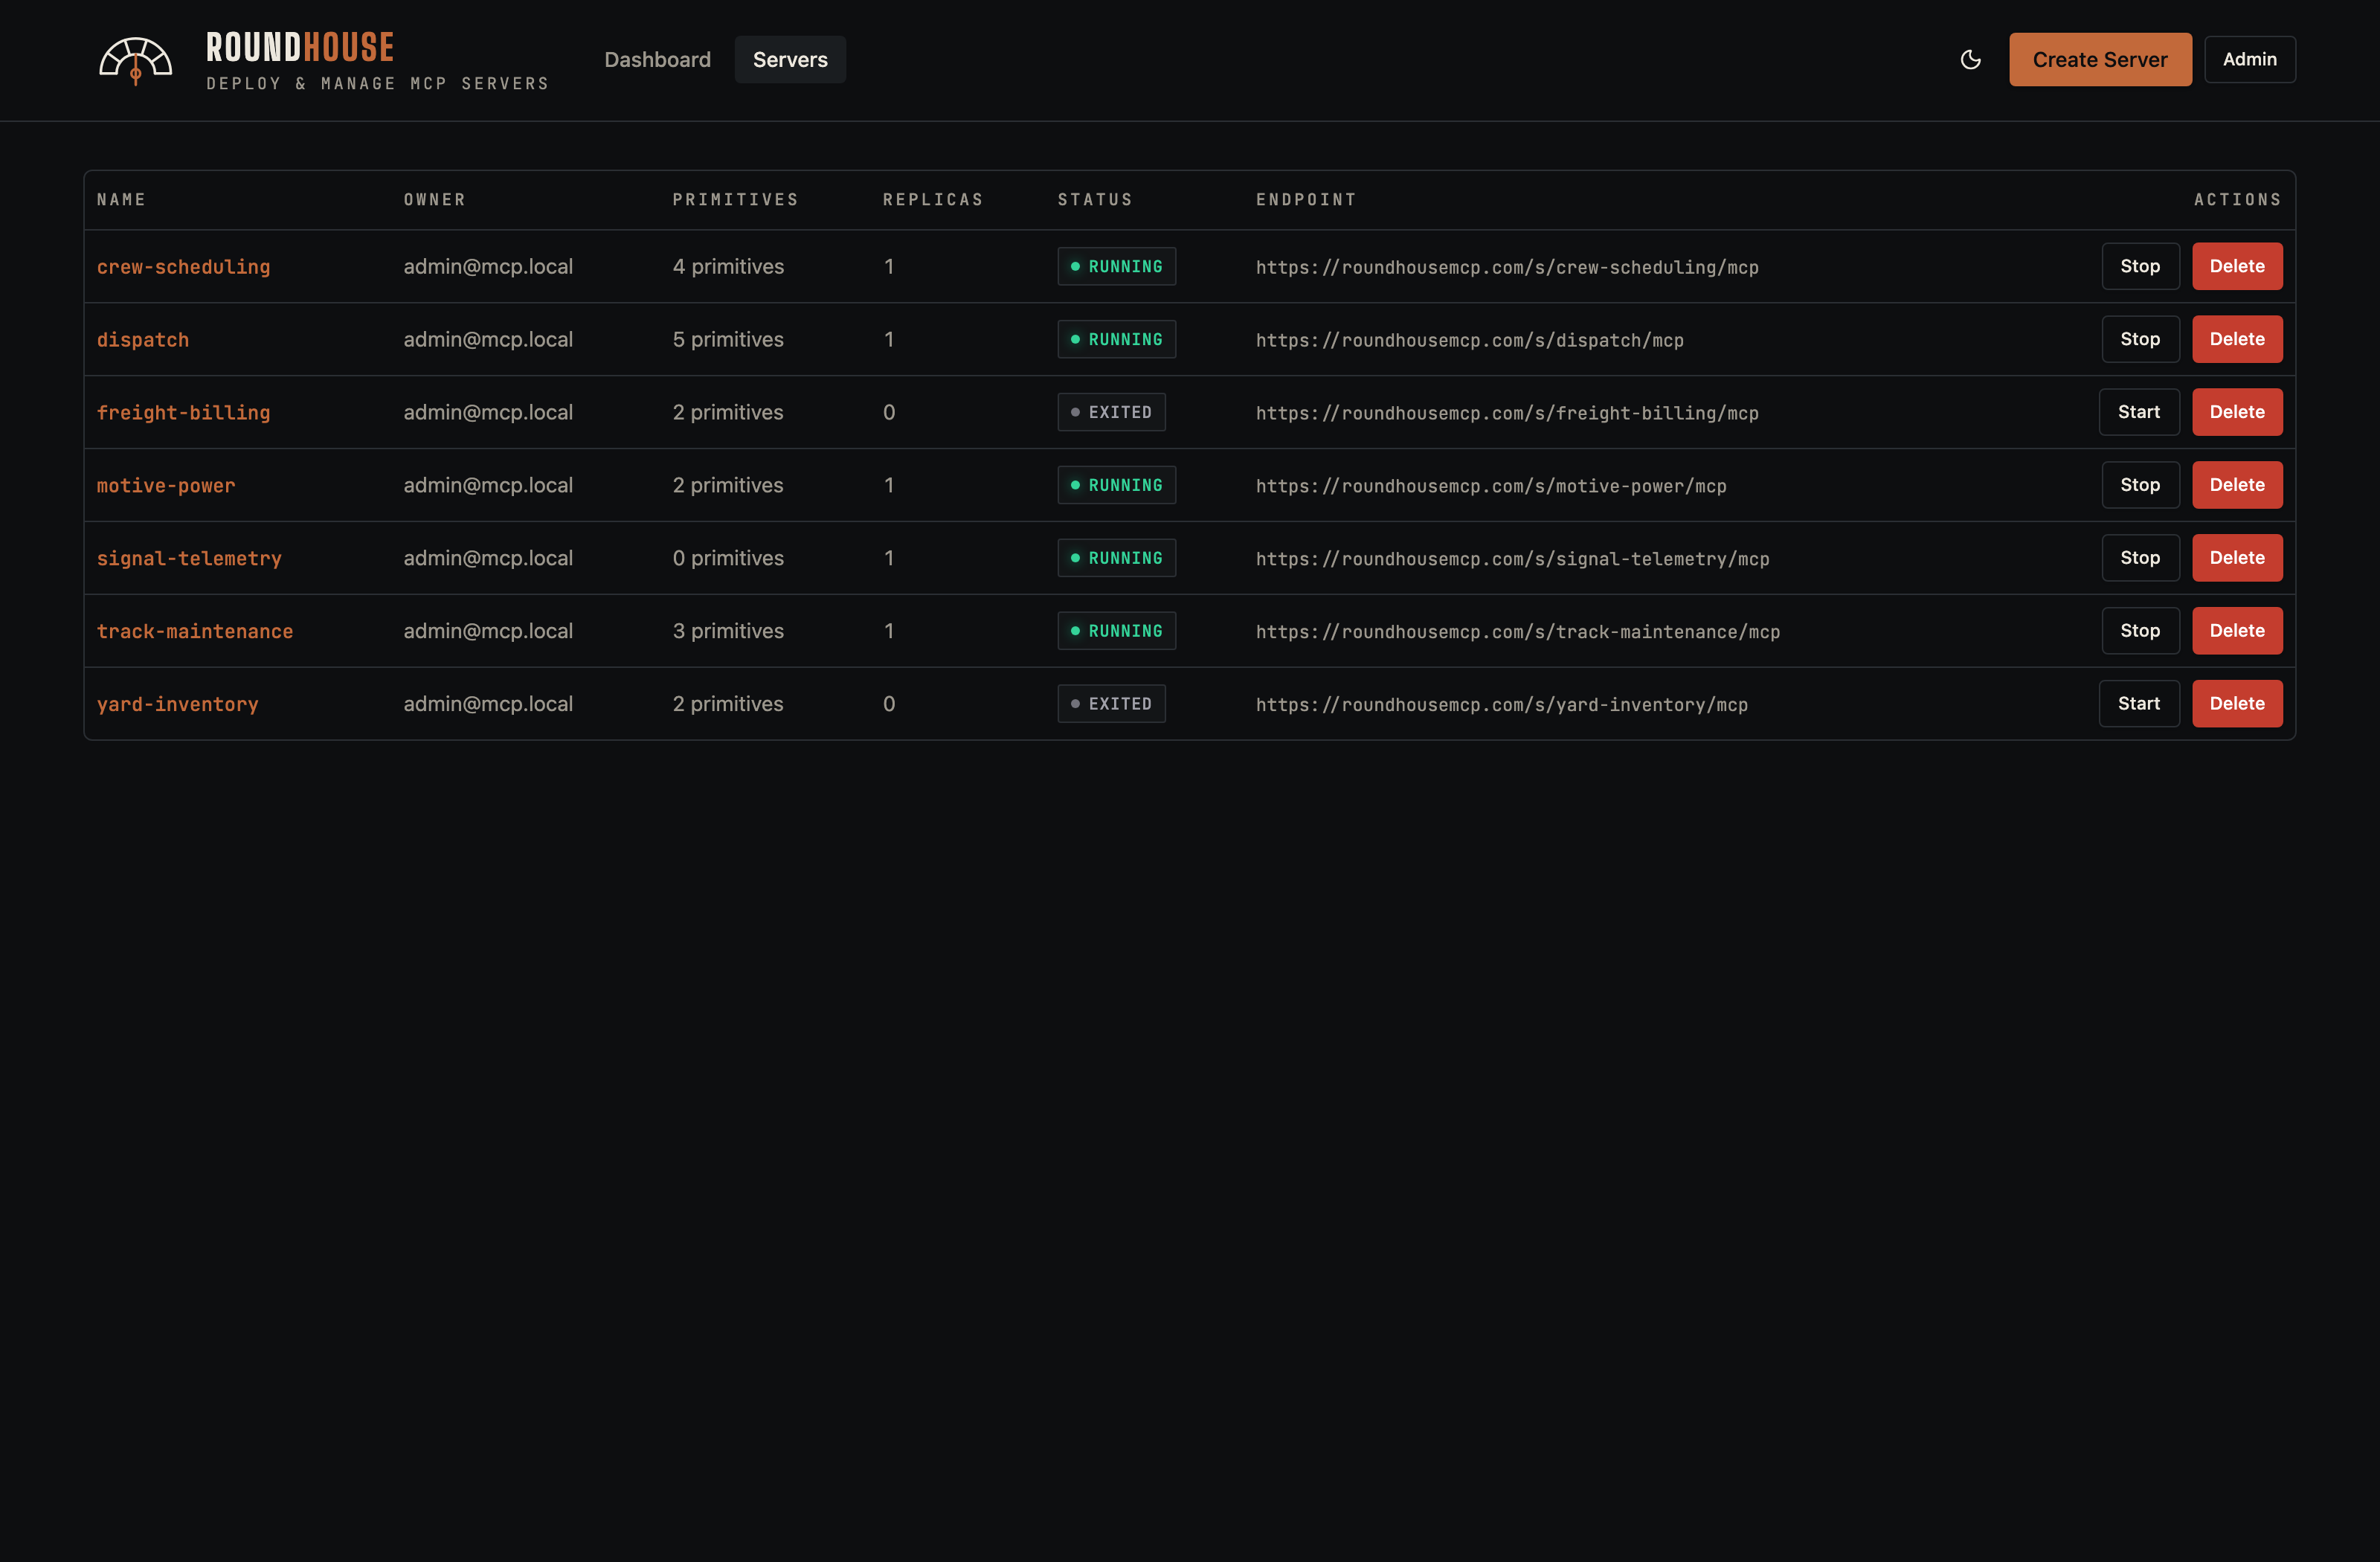Click the track-maintenance endpoint URL
The width and height of the screenshot is (2380, 1562).
pyautogui.click(x=1518, y=632)
